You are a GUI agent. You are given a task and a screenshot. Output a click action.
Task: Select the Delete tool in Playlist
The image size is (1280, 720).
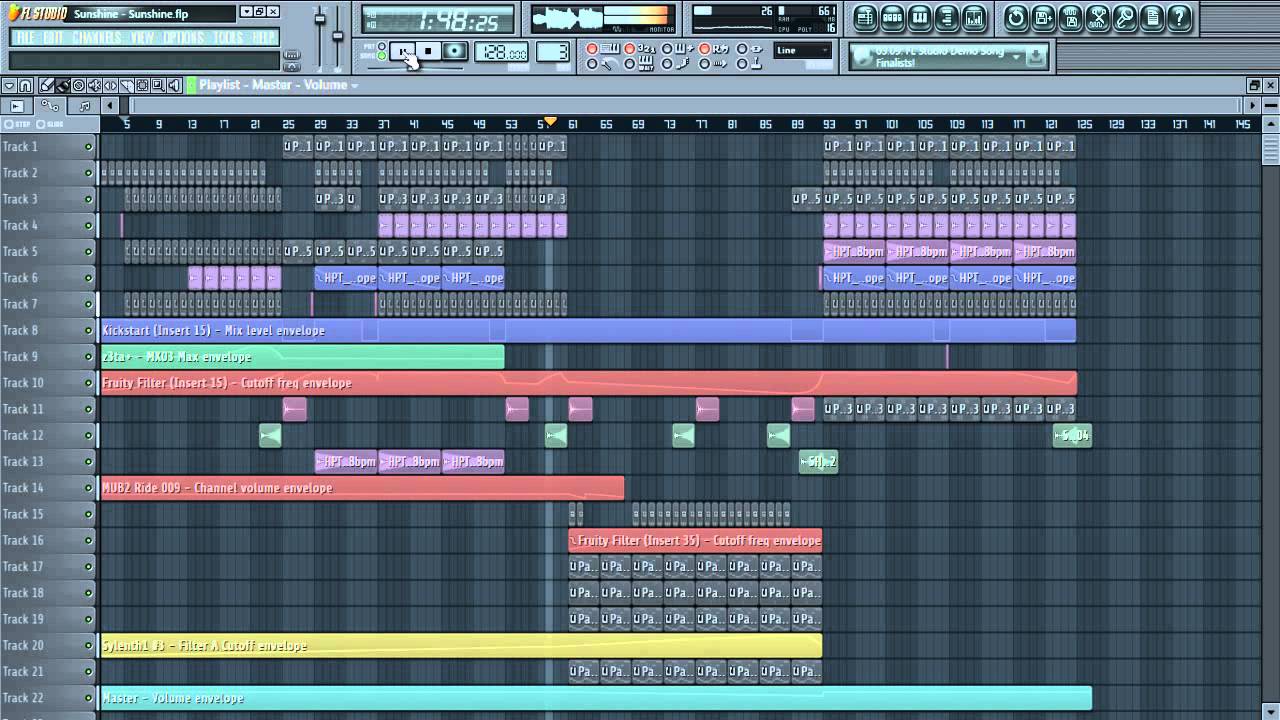click(78, 86)
